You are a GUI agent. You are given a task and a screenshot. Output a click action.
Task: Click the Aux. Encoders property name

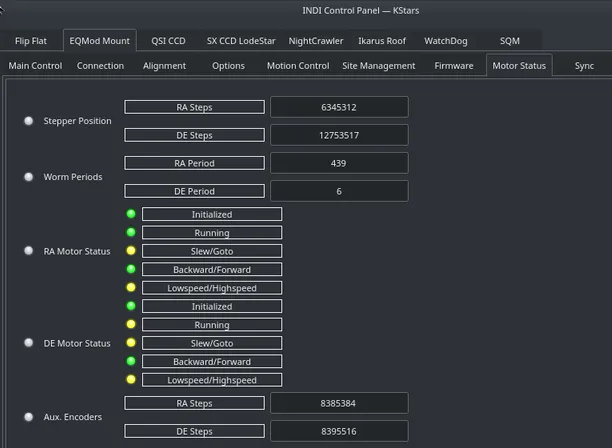click(x=73, y=417)
